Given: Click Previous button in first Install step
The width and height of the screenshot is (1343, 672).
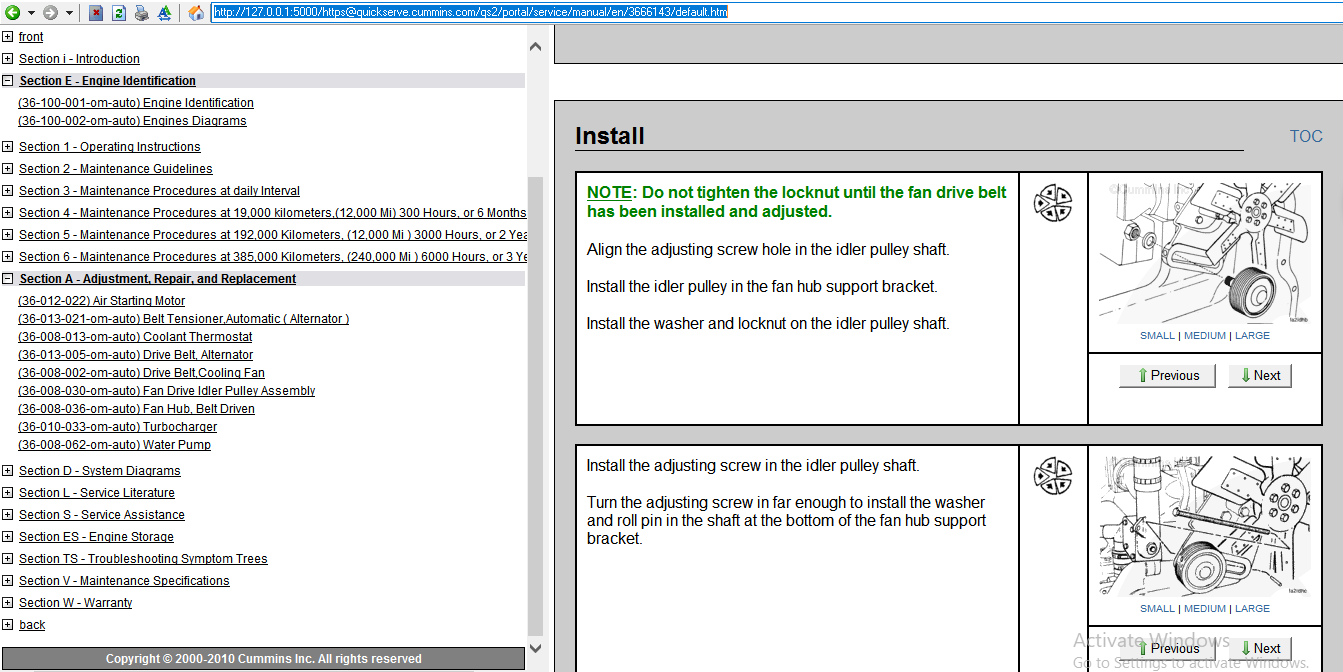Looking at the screenshot, I should point(1167,376).
